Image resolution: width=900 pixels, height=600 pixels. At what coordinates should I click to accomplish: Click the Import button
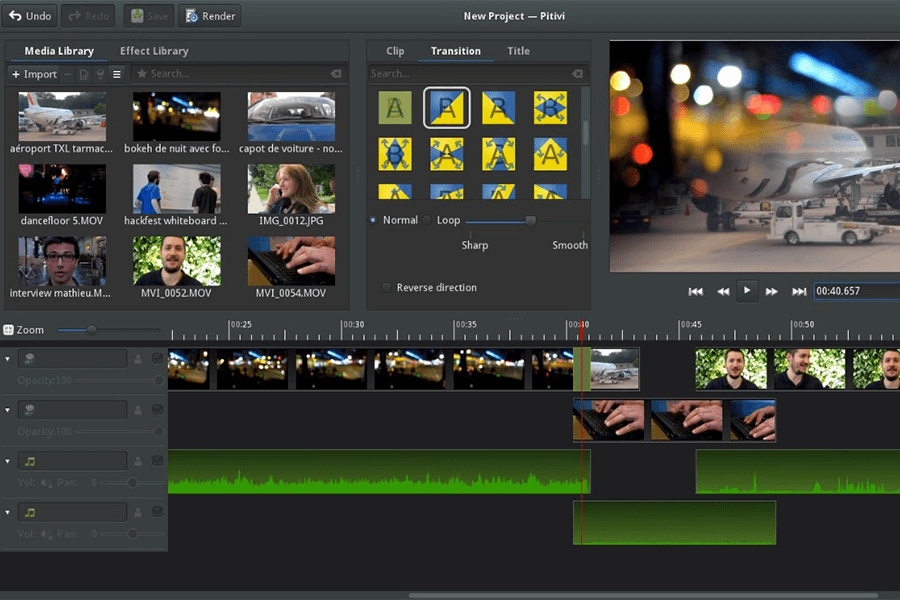pos(34,74)
